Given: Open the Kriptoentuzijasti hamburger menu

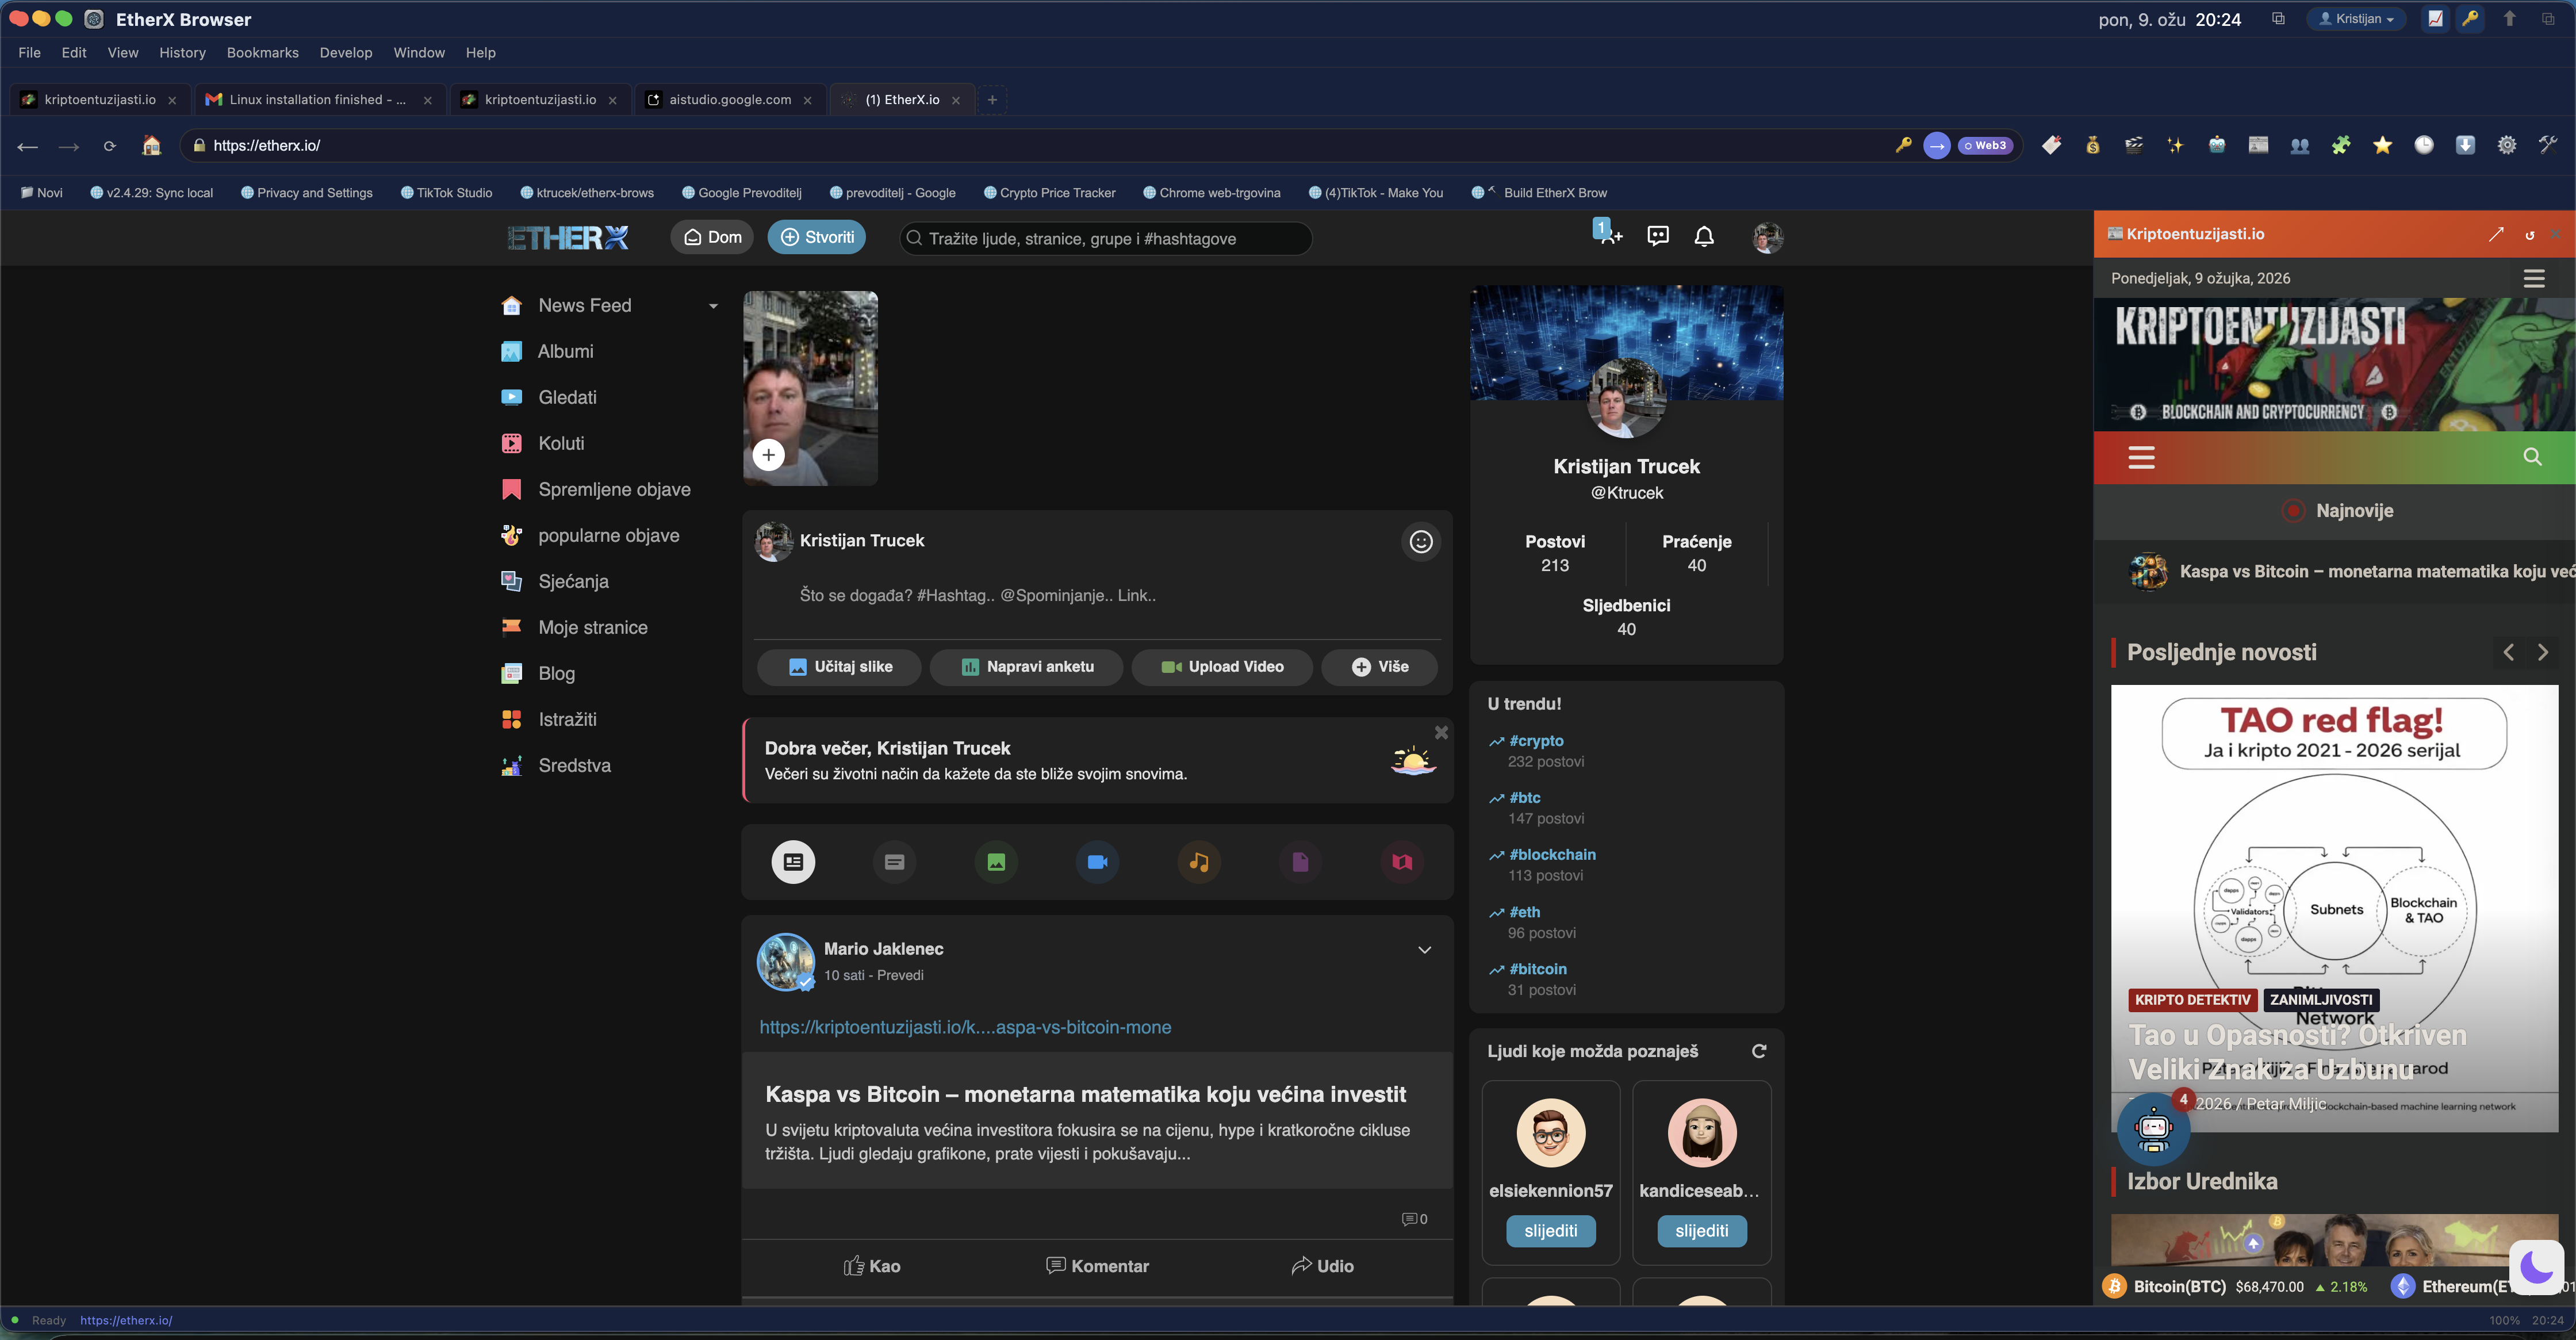Looking at the screenshot, I should 2142,457.
